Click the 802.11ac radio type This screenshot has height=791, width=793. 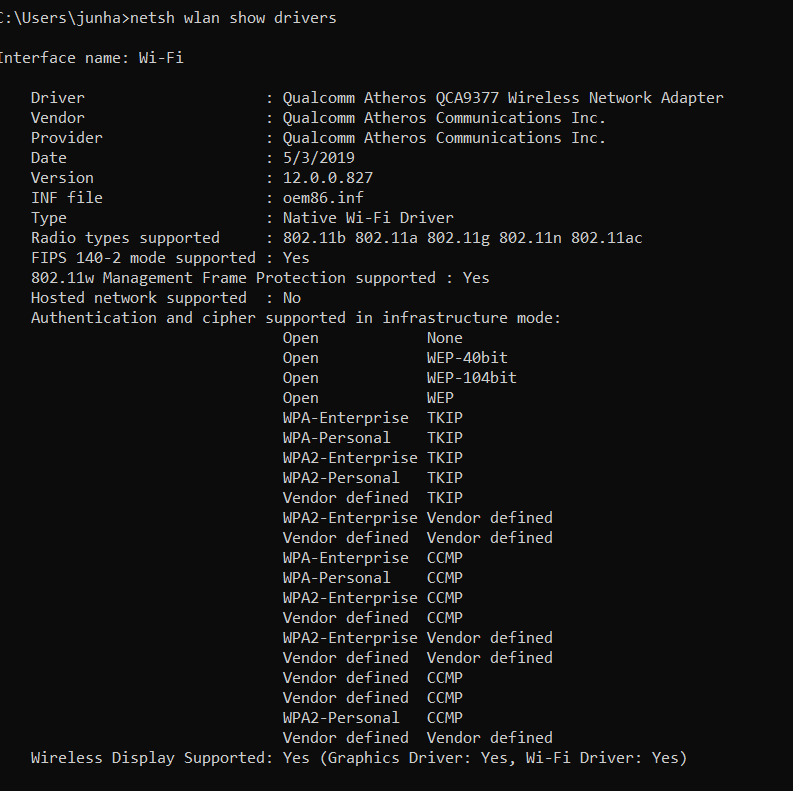(x=606, y=238)
